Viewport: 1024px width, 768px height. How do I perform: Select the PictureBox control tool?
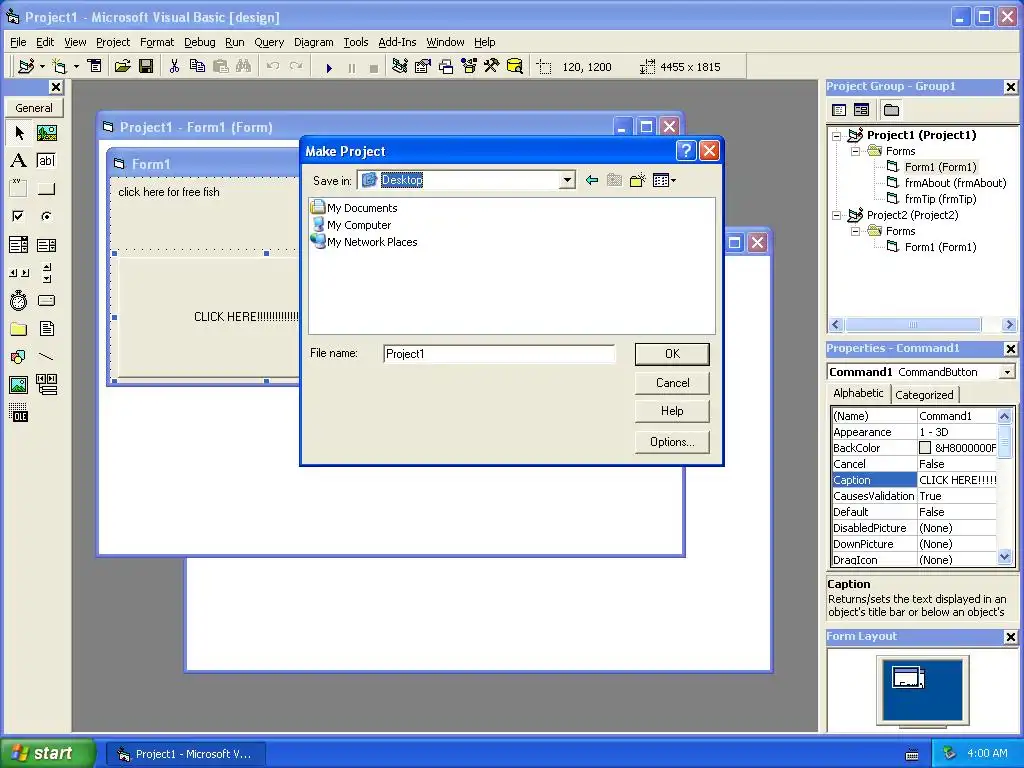pyautogui.click(x=46, y=133)
